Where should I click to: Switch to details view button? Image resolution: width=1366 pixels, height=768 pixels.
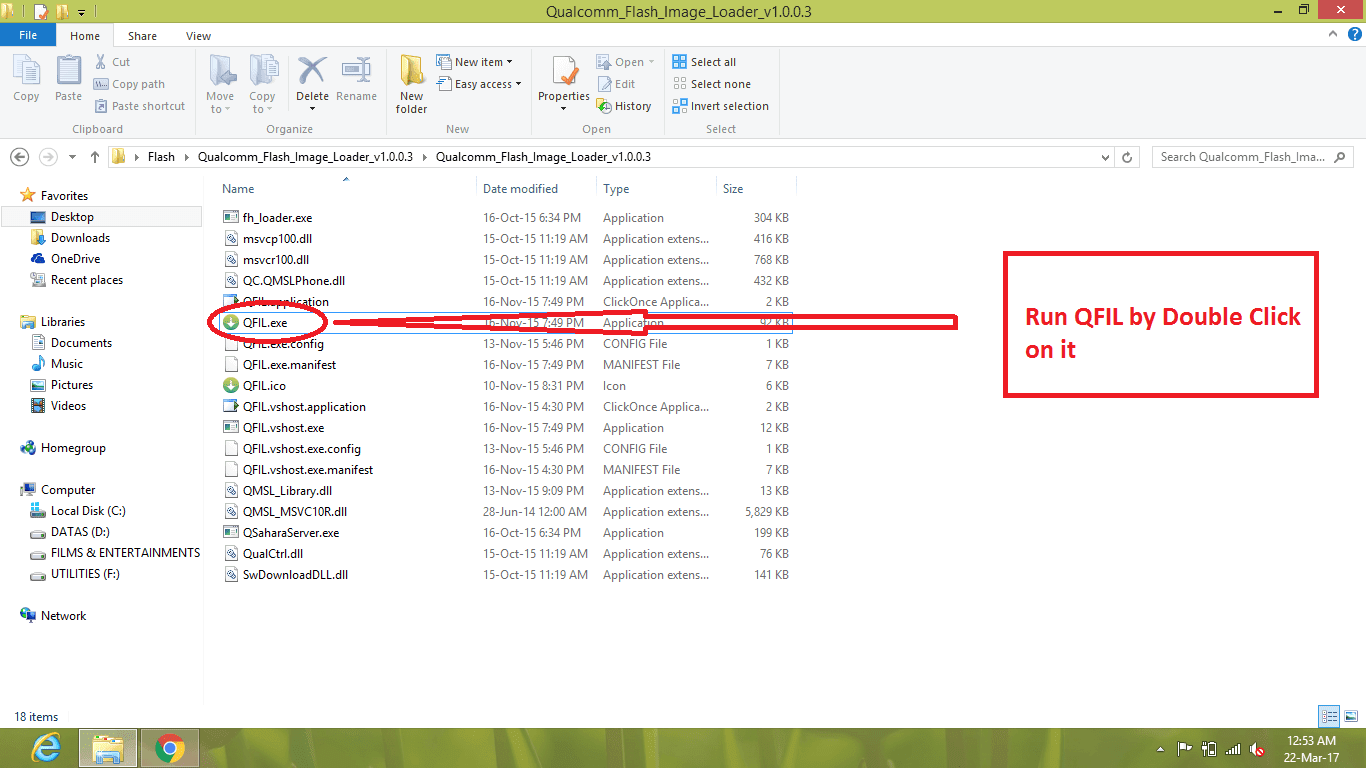(1329, 716)
